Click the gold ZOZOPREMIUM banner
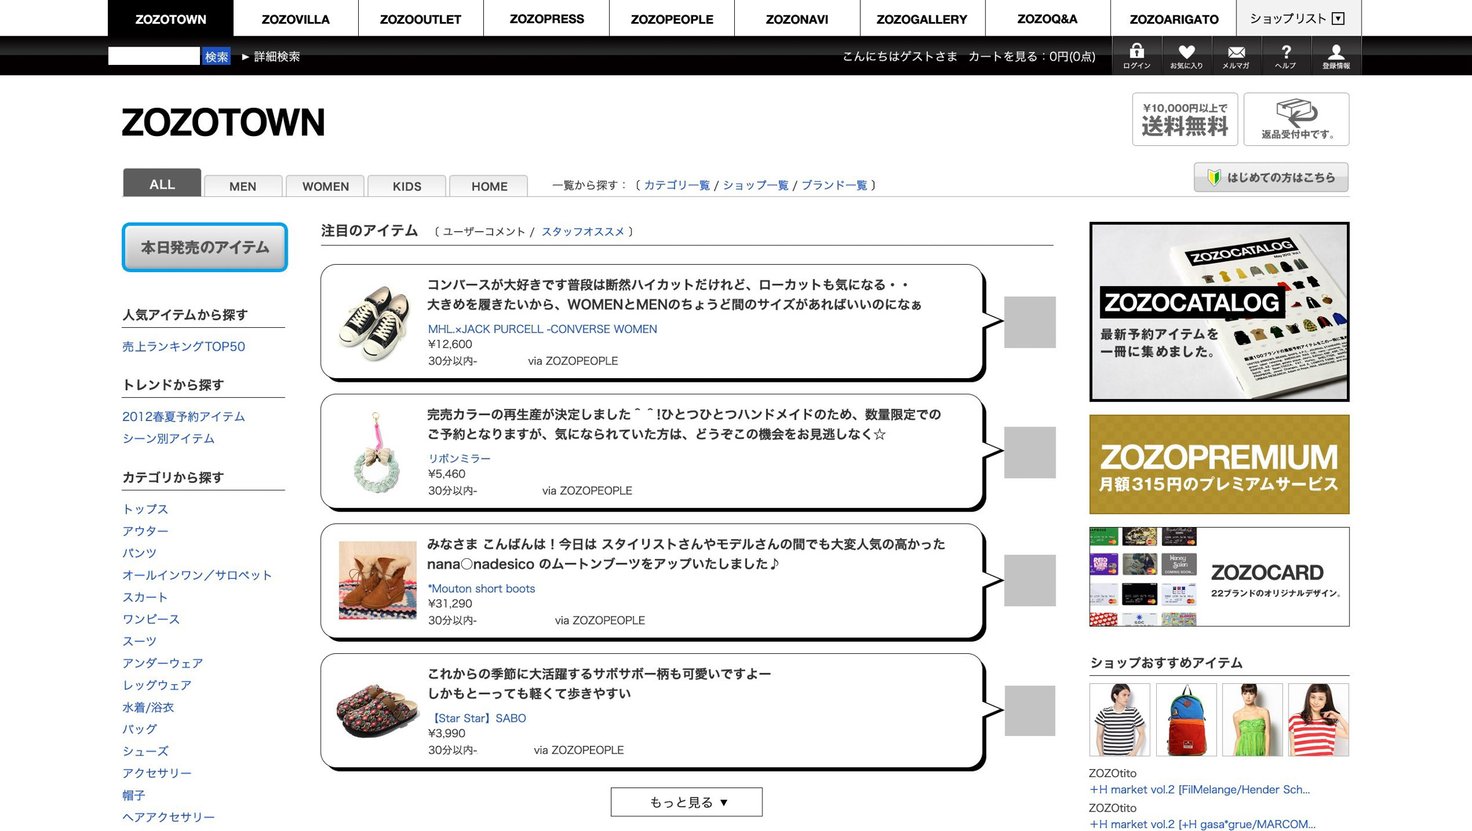This screenshot has height=831, width=1472. (x=1219, y=465)
